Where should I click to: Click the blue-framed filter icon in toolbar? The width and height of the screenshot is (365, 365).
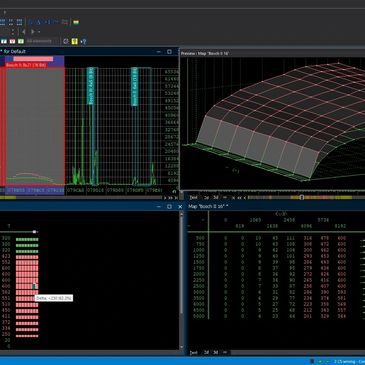[4, 41]
